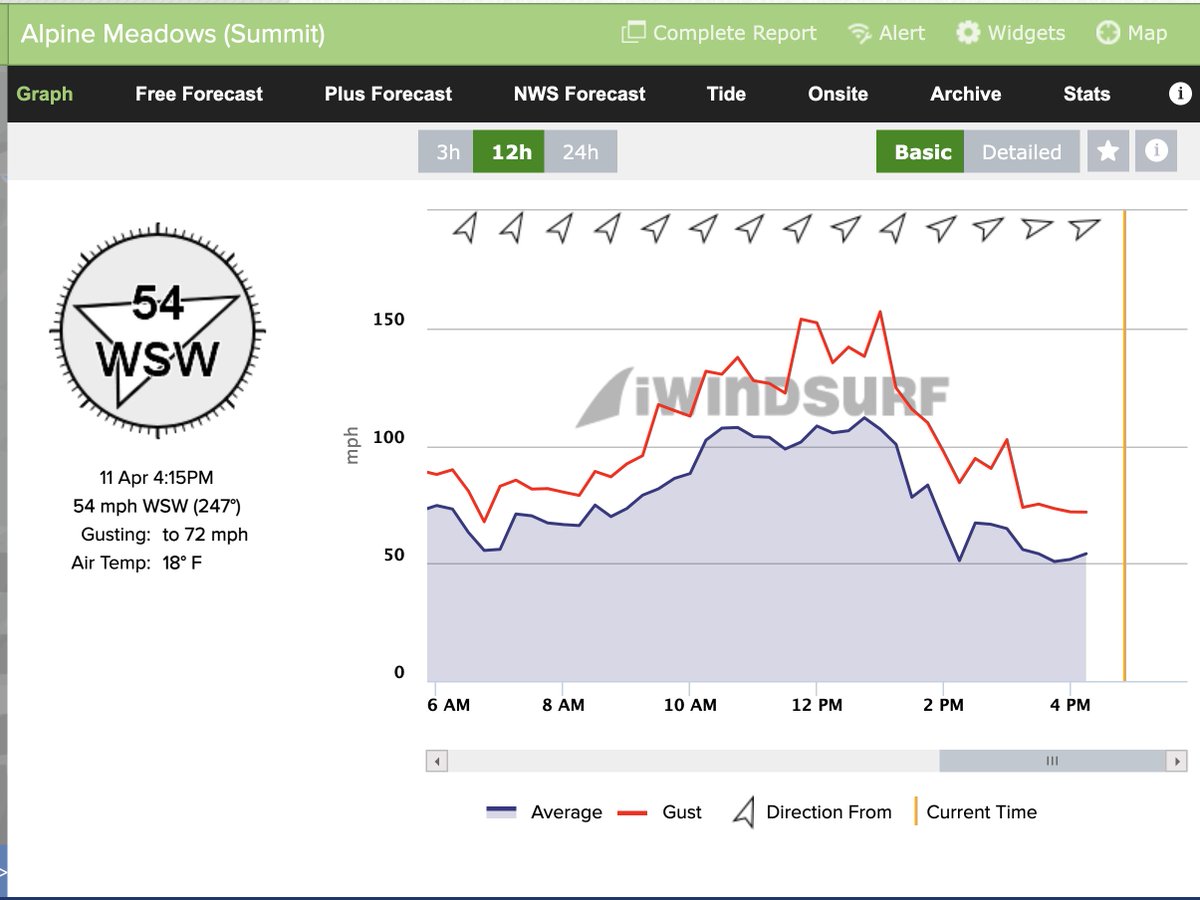The width and height of the screenshot is (1200, 900).
Task: Toggle Direction From in the legend
Action: (811, 812)
